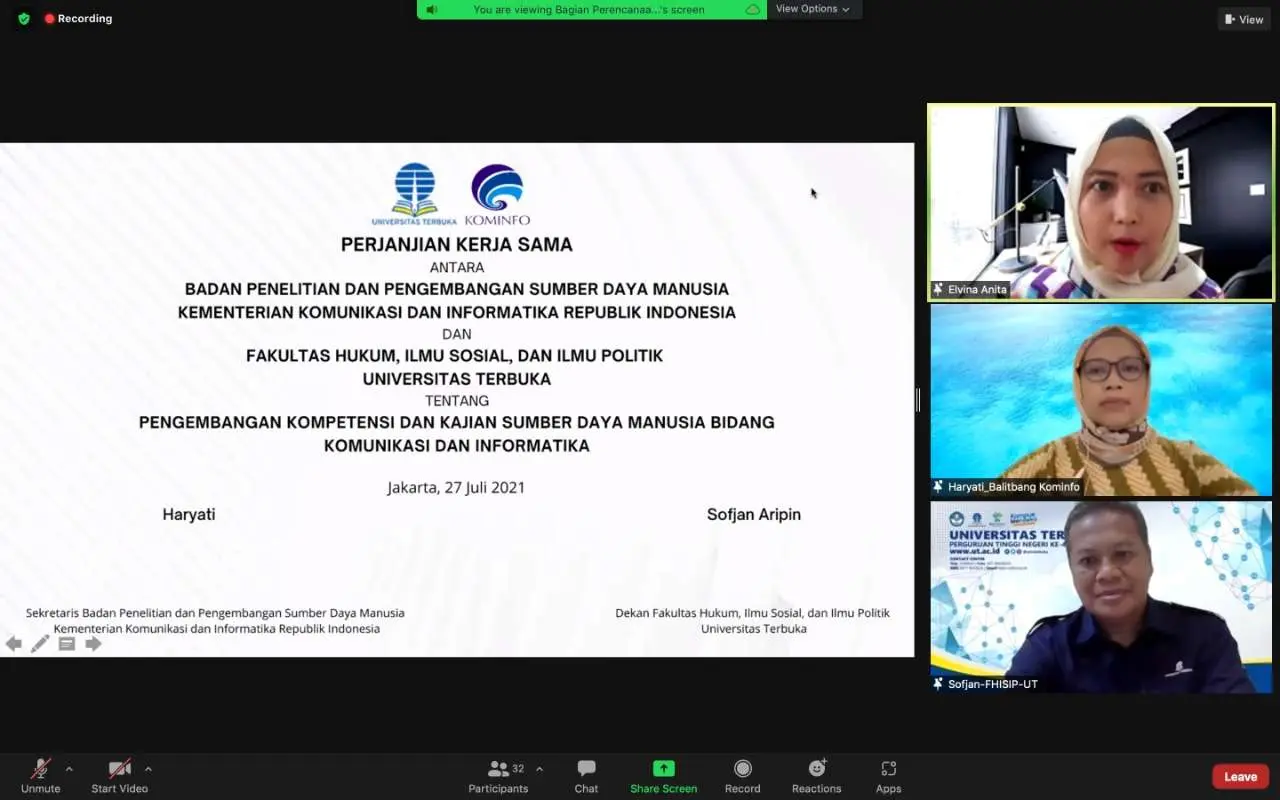Screen dimensions: 1280x800
Task: Open the slide subtitles/menu icon
Action: [67, 644]
